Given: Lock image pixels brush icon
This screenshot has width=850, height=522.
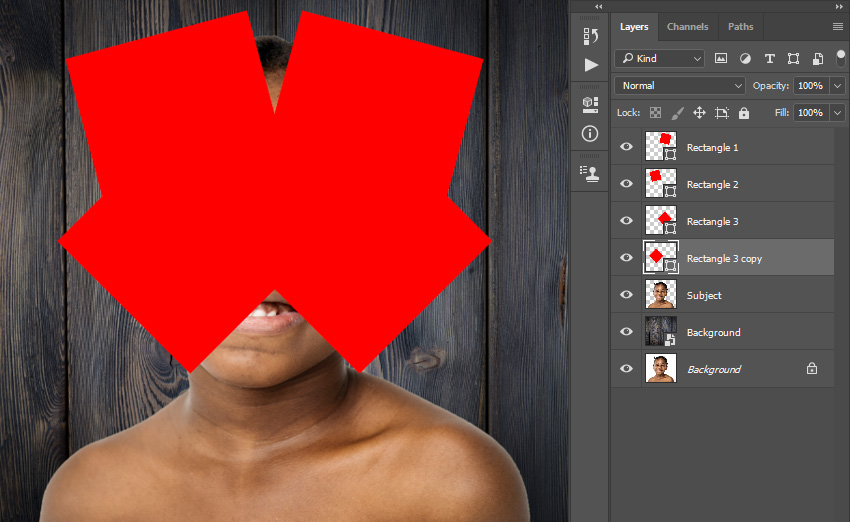Looking at the screenshot, I should click(x=678, y=113).
